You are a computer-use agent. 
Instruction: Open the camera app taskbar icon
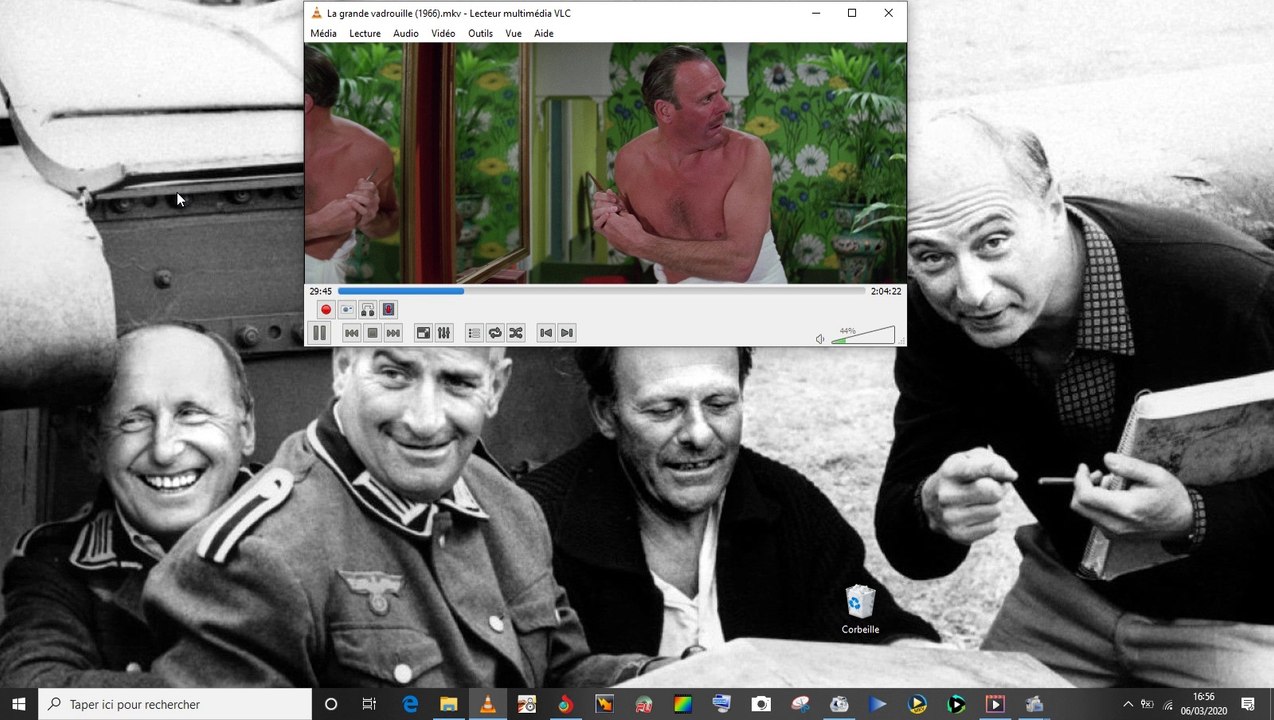coord(761,704)
